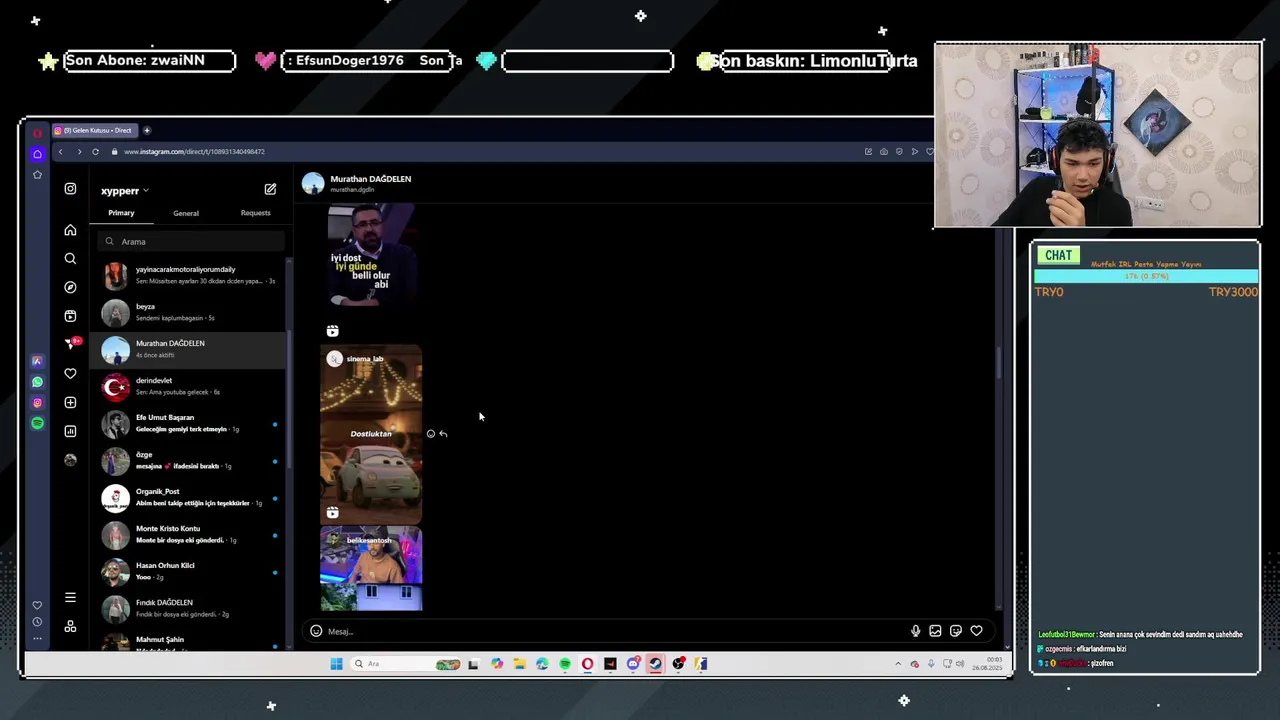Open Opera bookmarks star in sidebar
This screenshot has height=720, width=1280.
click(x=37, y=174)
